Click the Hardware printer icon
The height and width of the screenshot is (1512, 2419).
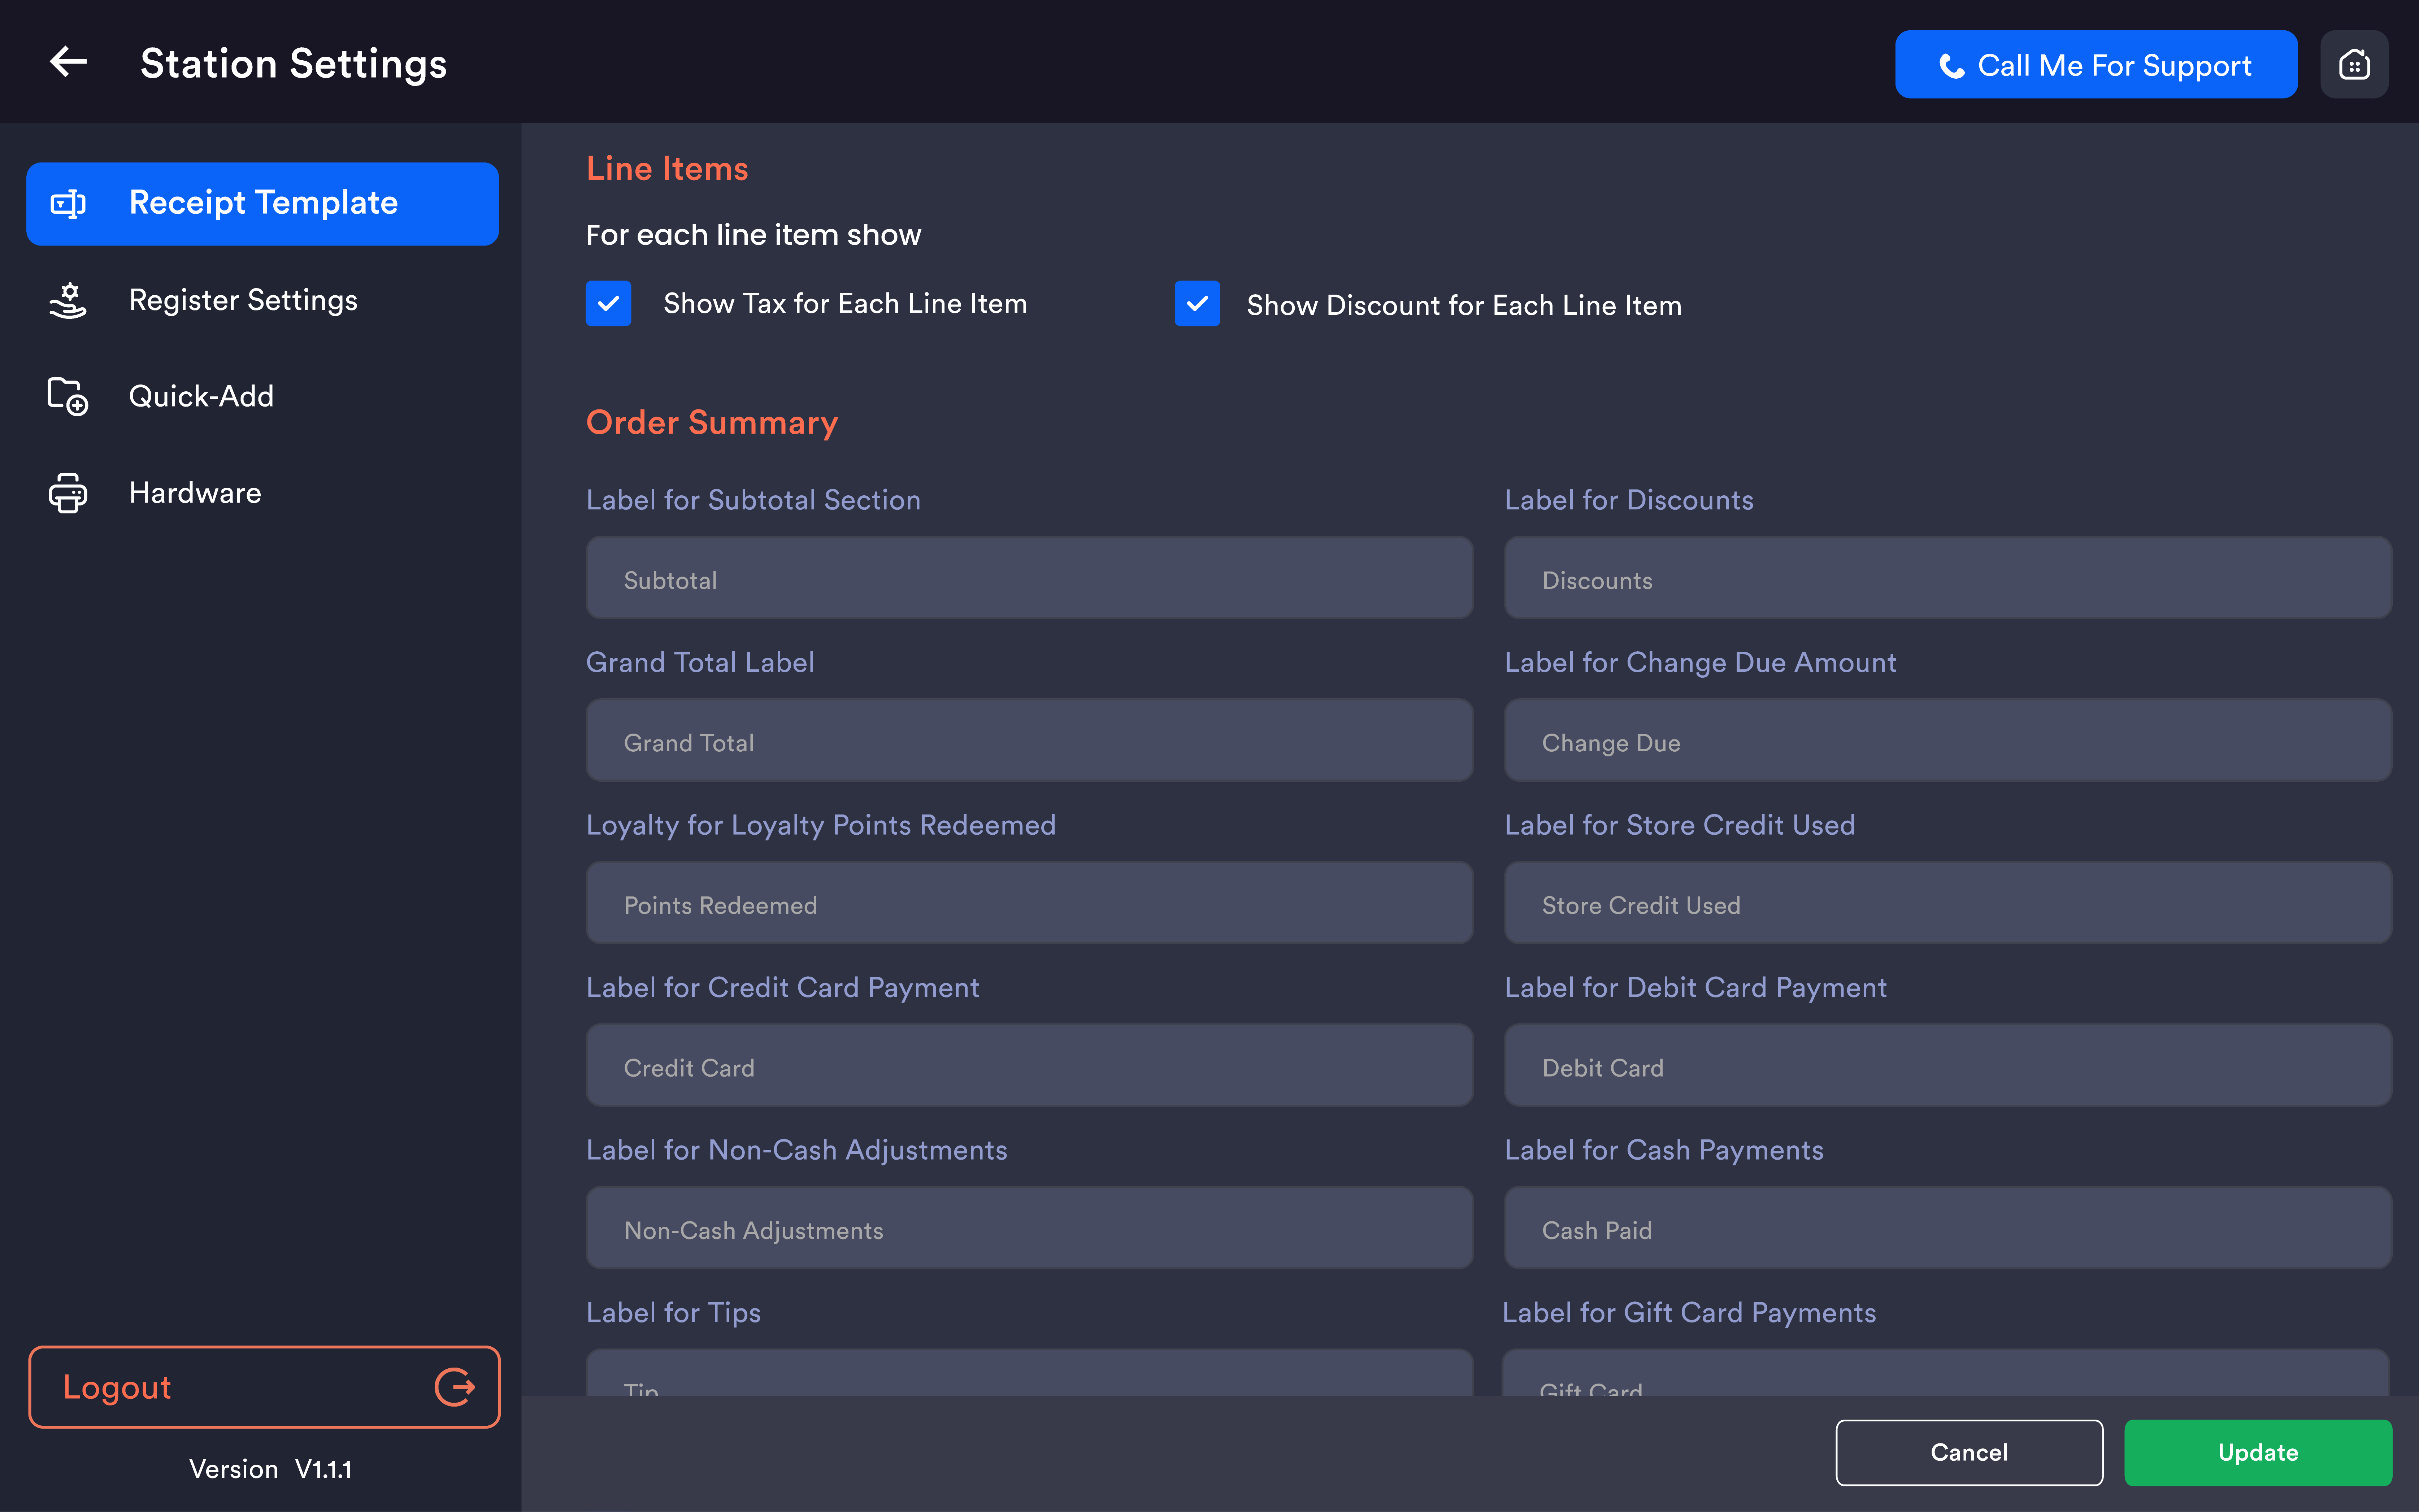pos(68,493)
